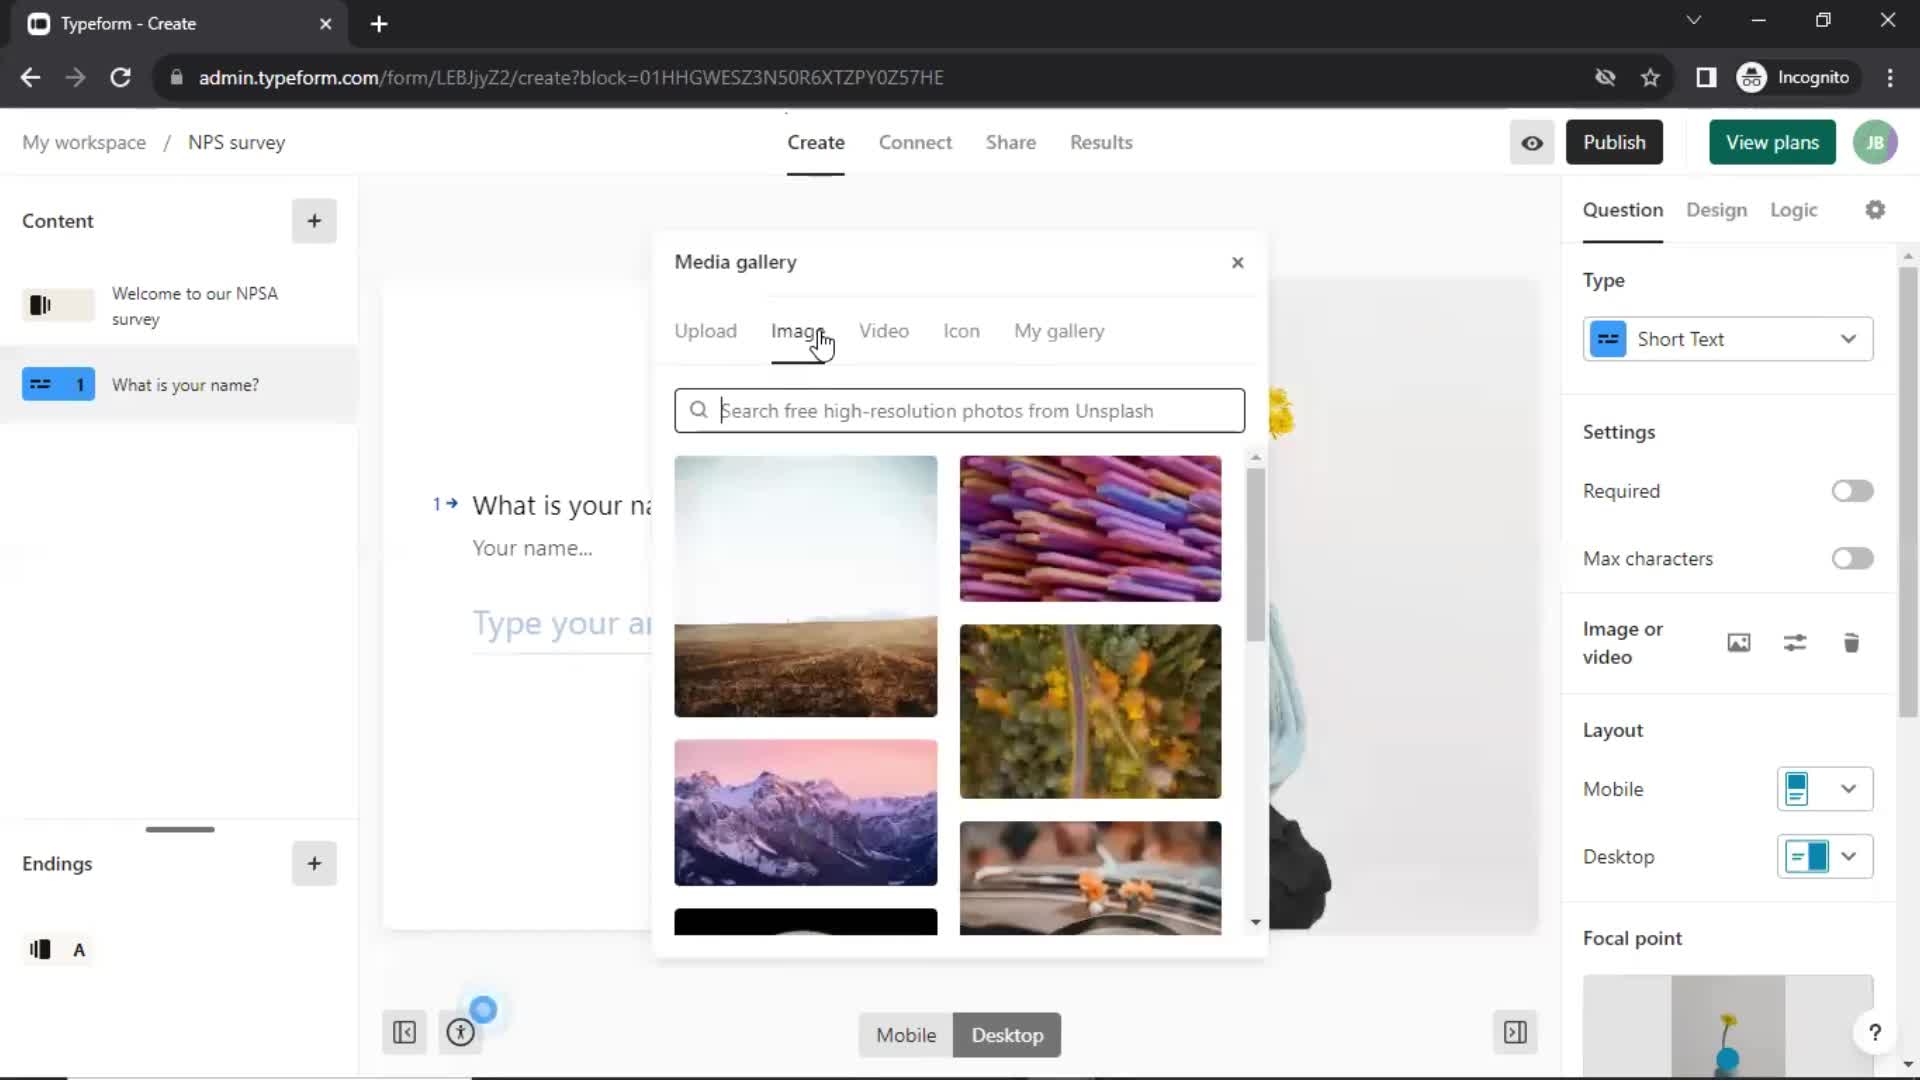This screenshot has height=1080, width=1920.
Task: Bookmark this page with the star icon
Action: [1650, 77]
